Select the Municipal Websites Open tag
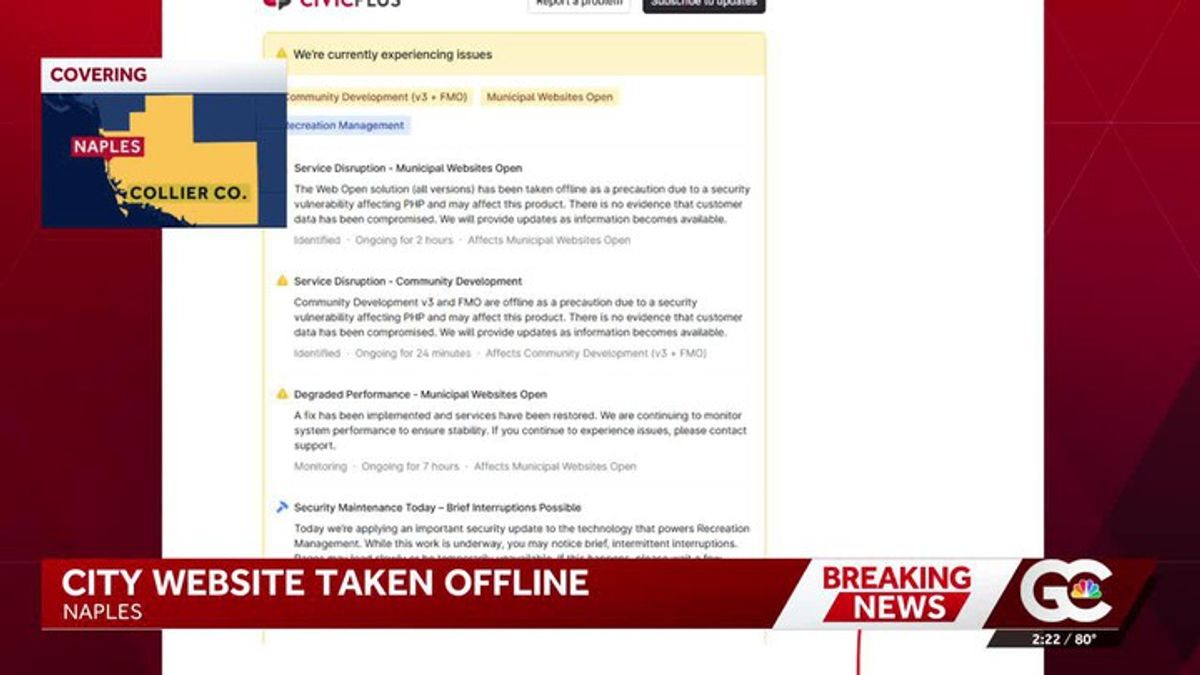The image size is (1200, 675). (550, 97)
